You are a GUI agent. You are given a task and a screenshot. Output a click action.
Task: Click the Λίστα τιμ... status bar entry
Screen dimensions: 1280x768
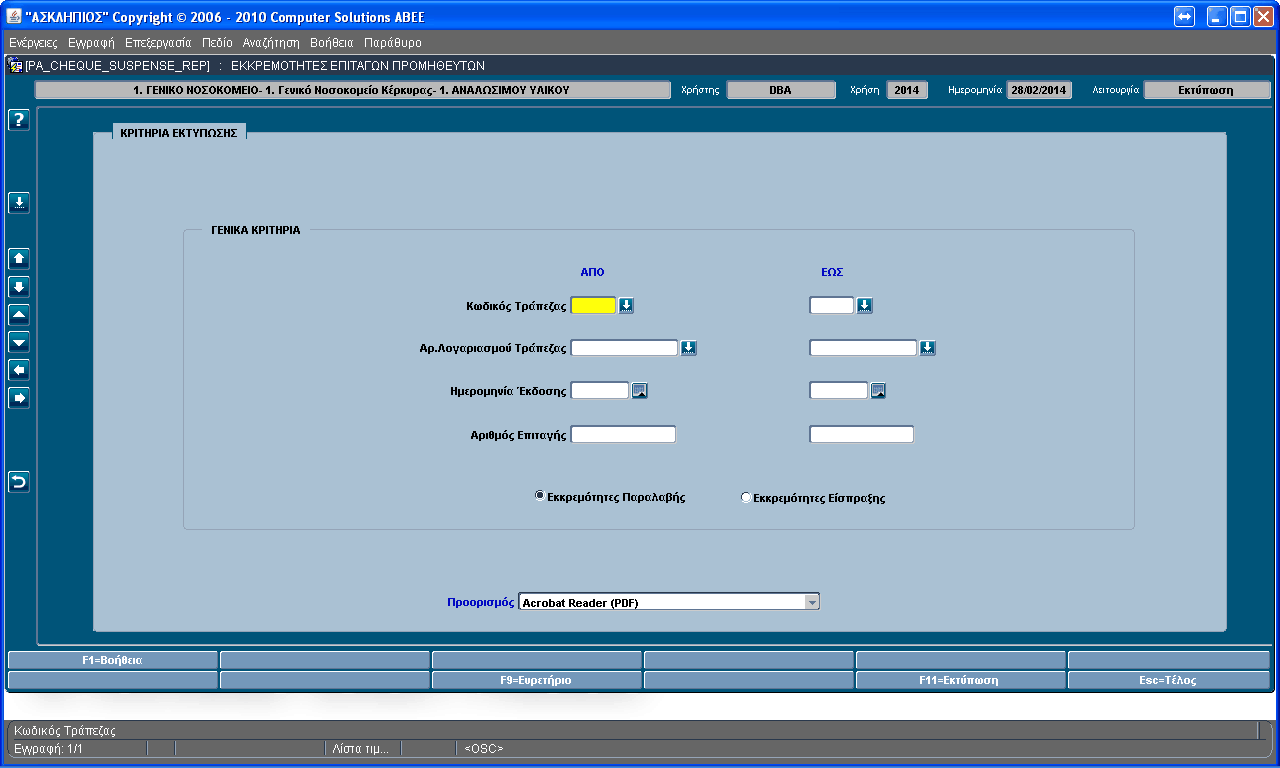pyautogui.click(x=361, y=748)
